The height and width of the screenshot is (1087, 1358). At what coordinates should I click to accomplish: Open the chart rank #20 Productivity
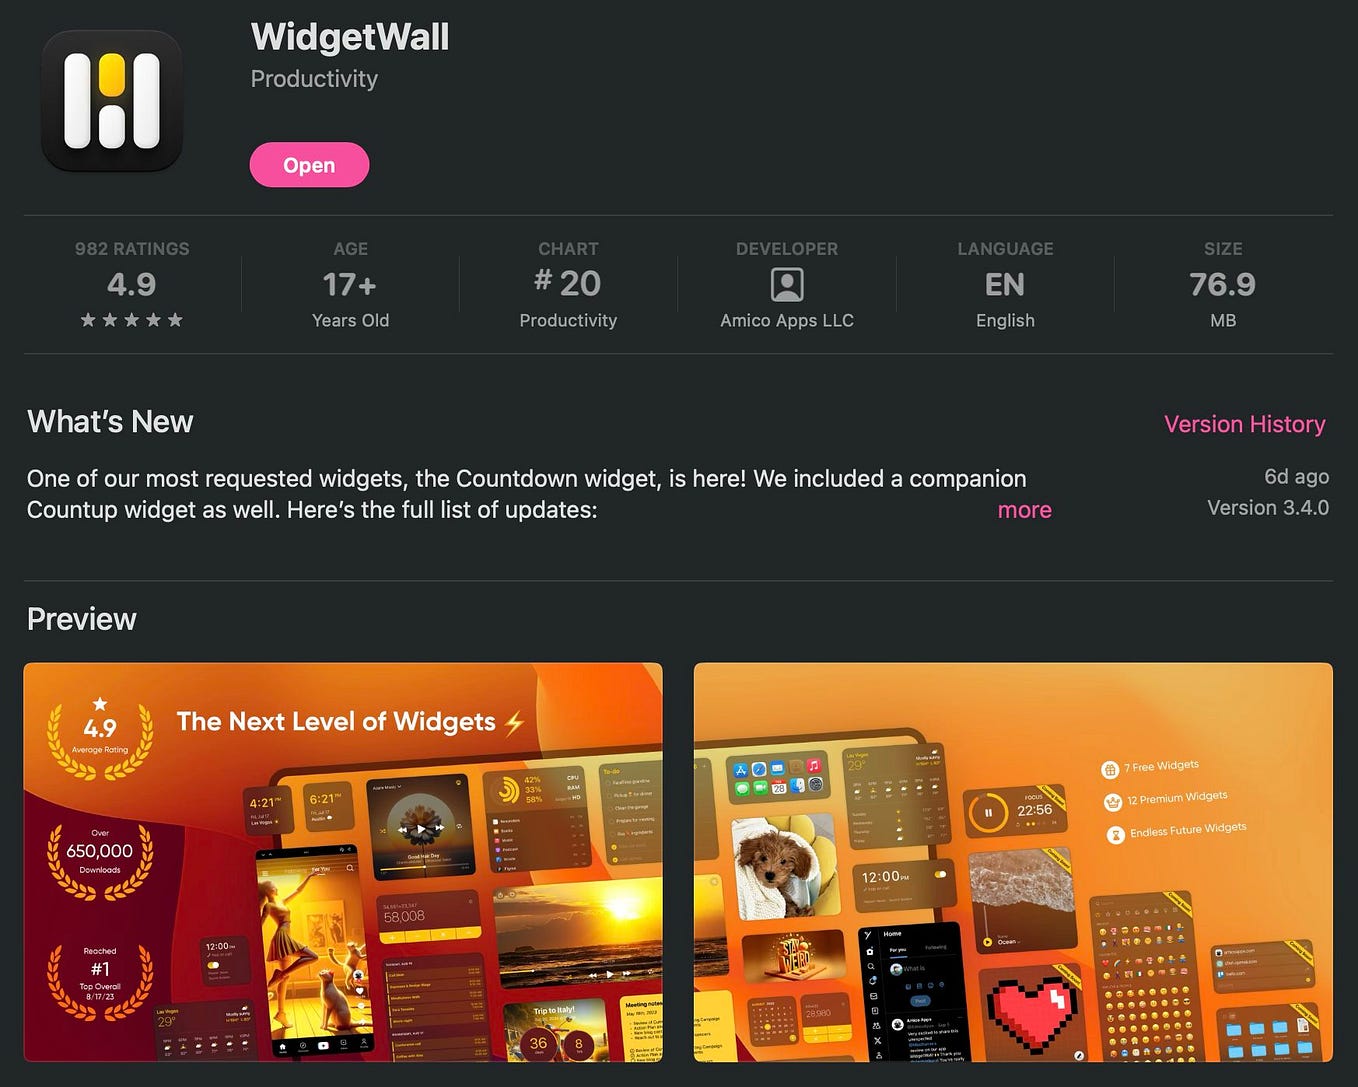click(x=568, y=283)
